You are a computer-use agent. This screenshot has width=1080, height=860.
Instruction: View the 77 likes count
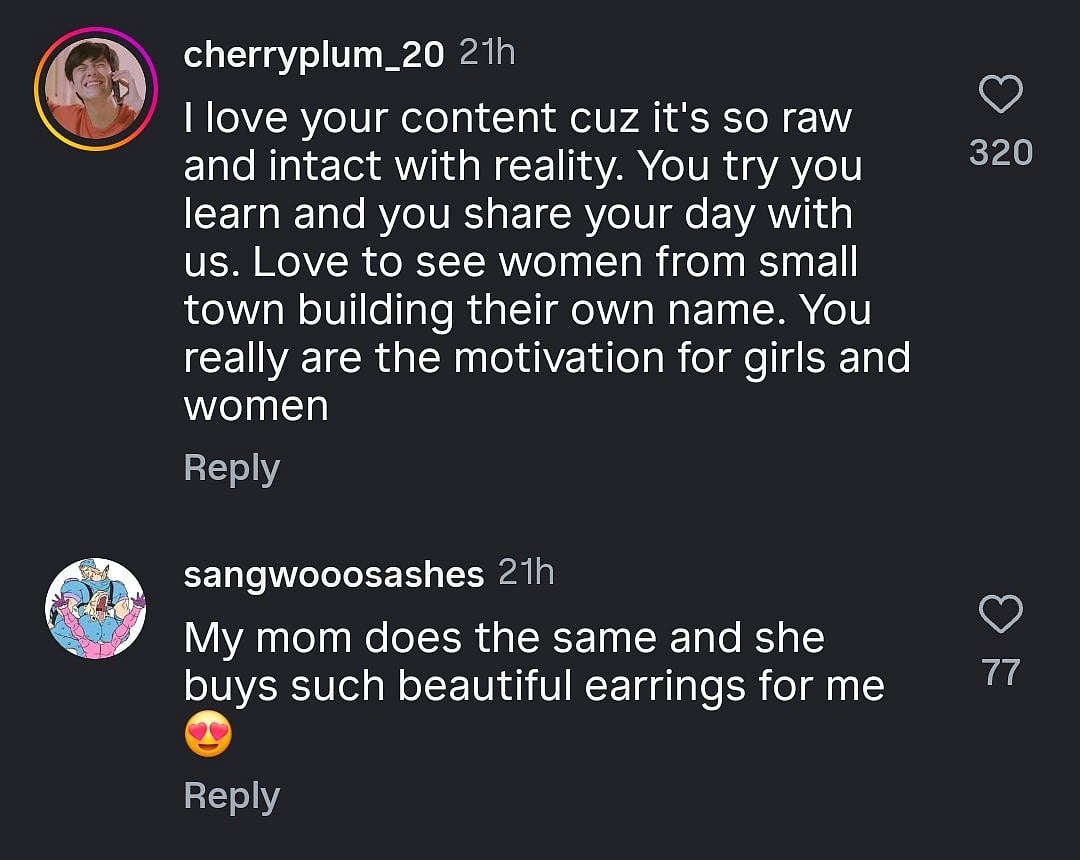[x=1000, y=672]
